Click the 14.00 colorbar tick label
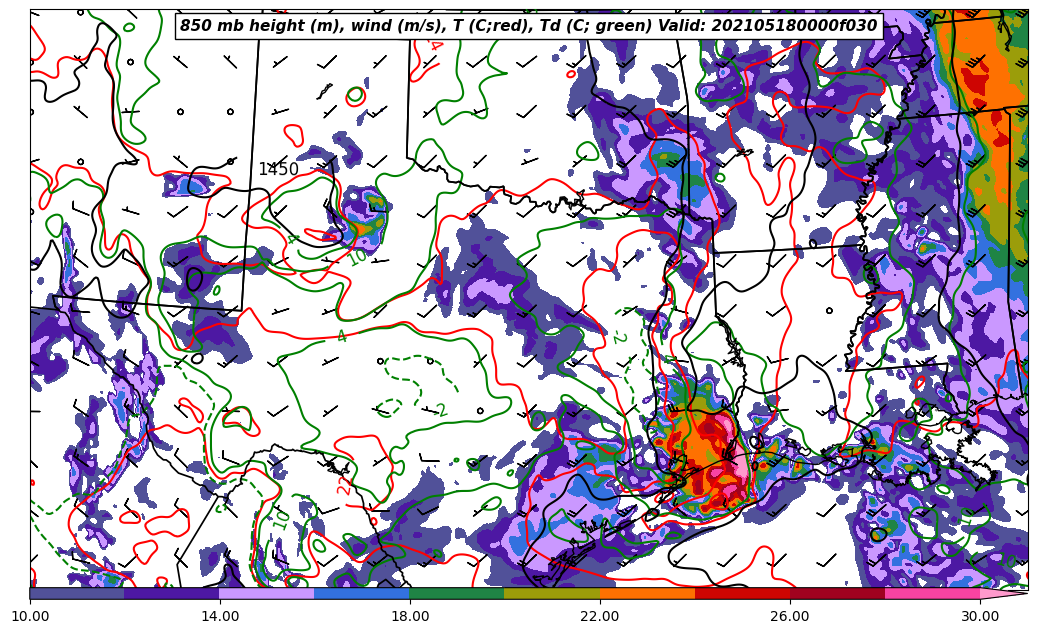This screenshot has width=1037, height=633. tap(220, 617)
